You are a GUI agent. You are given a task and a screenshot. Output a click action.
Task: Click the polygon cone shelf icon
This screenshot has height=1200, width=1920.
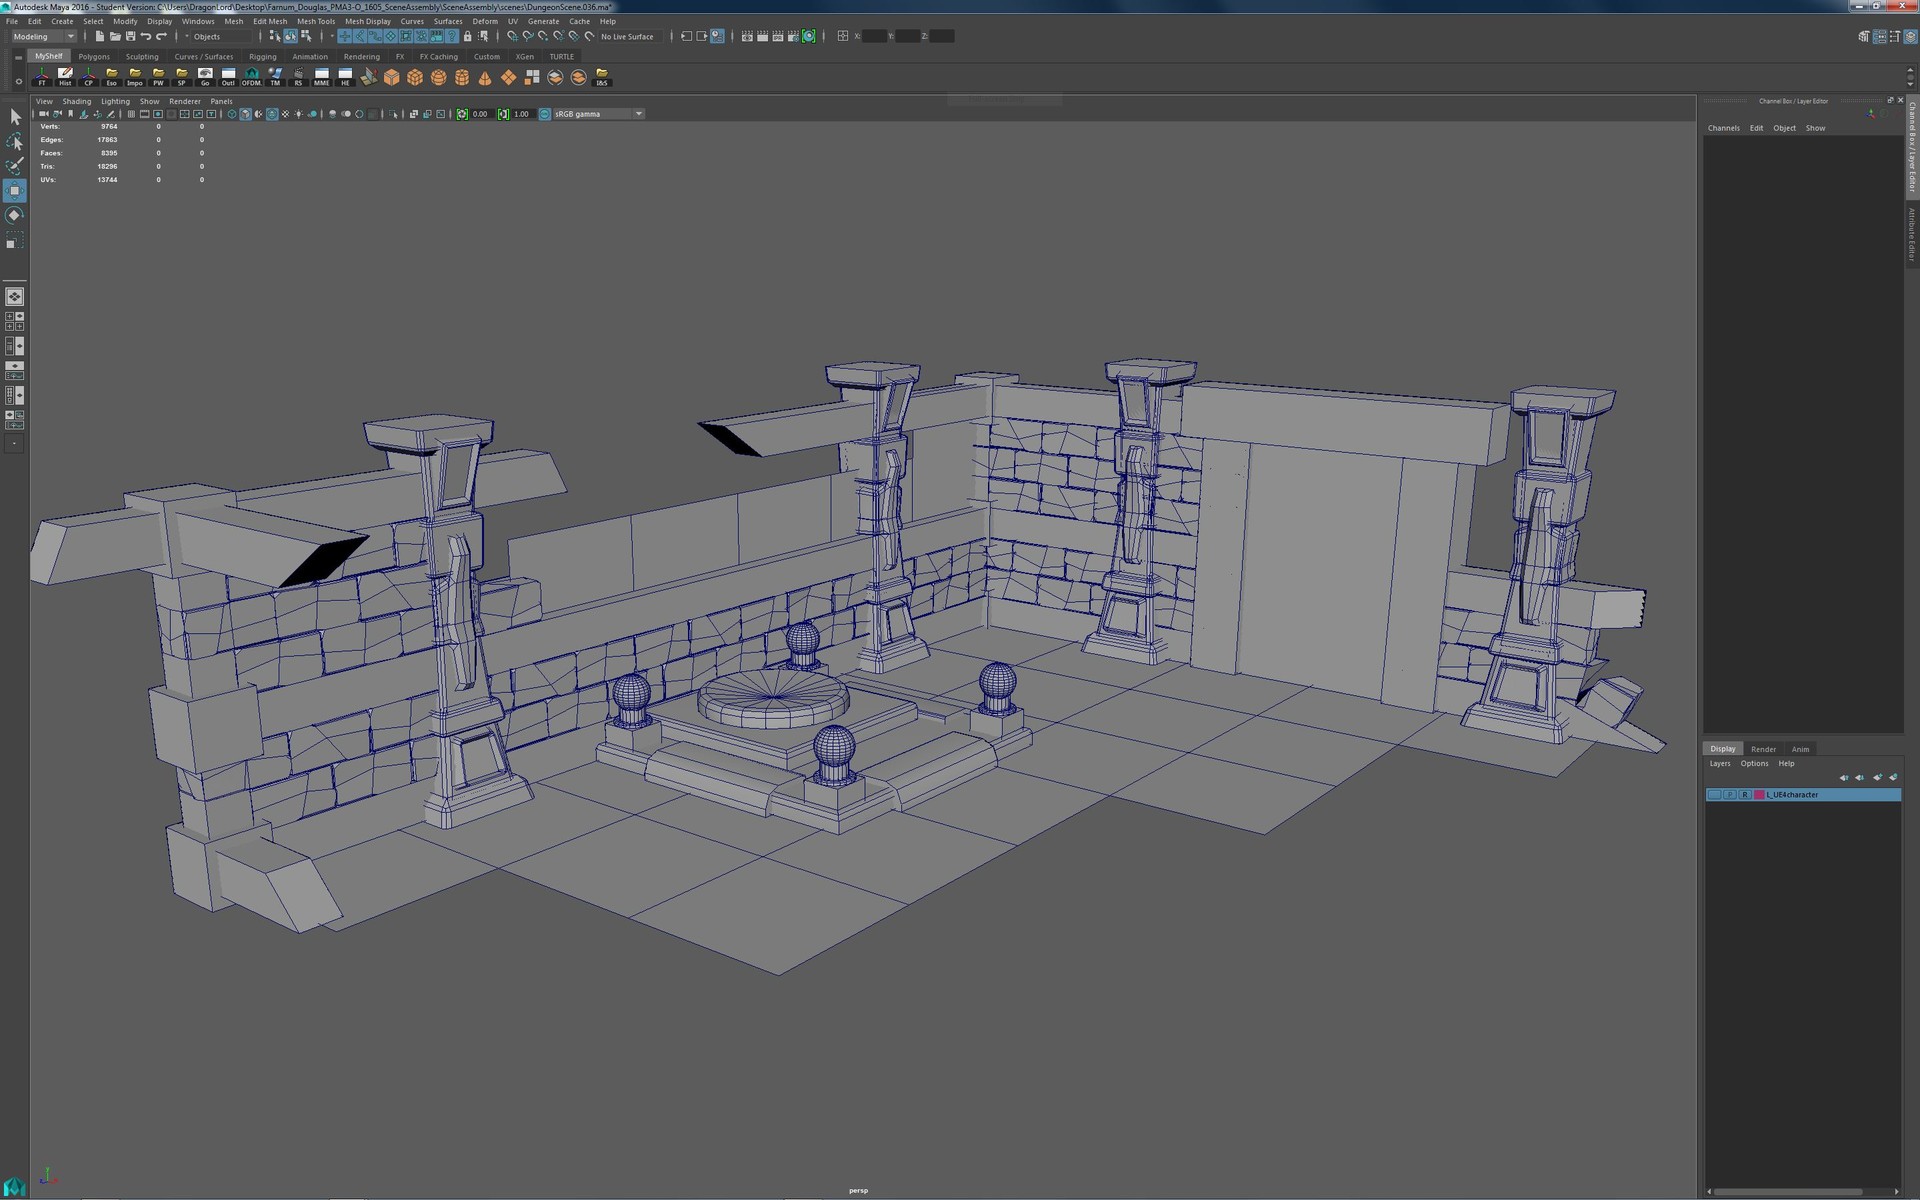pos(485,77)
